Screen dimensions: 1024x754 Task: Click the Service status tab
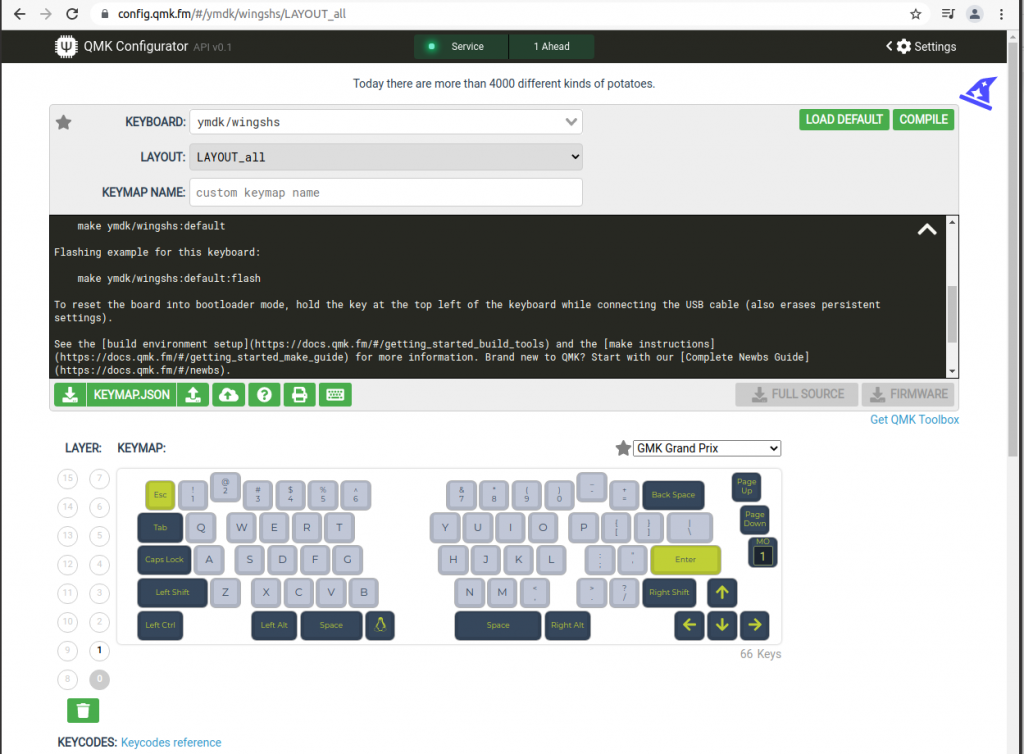click(x=460, y=46)
